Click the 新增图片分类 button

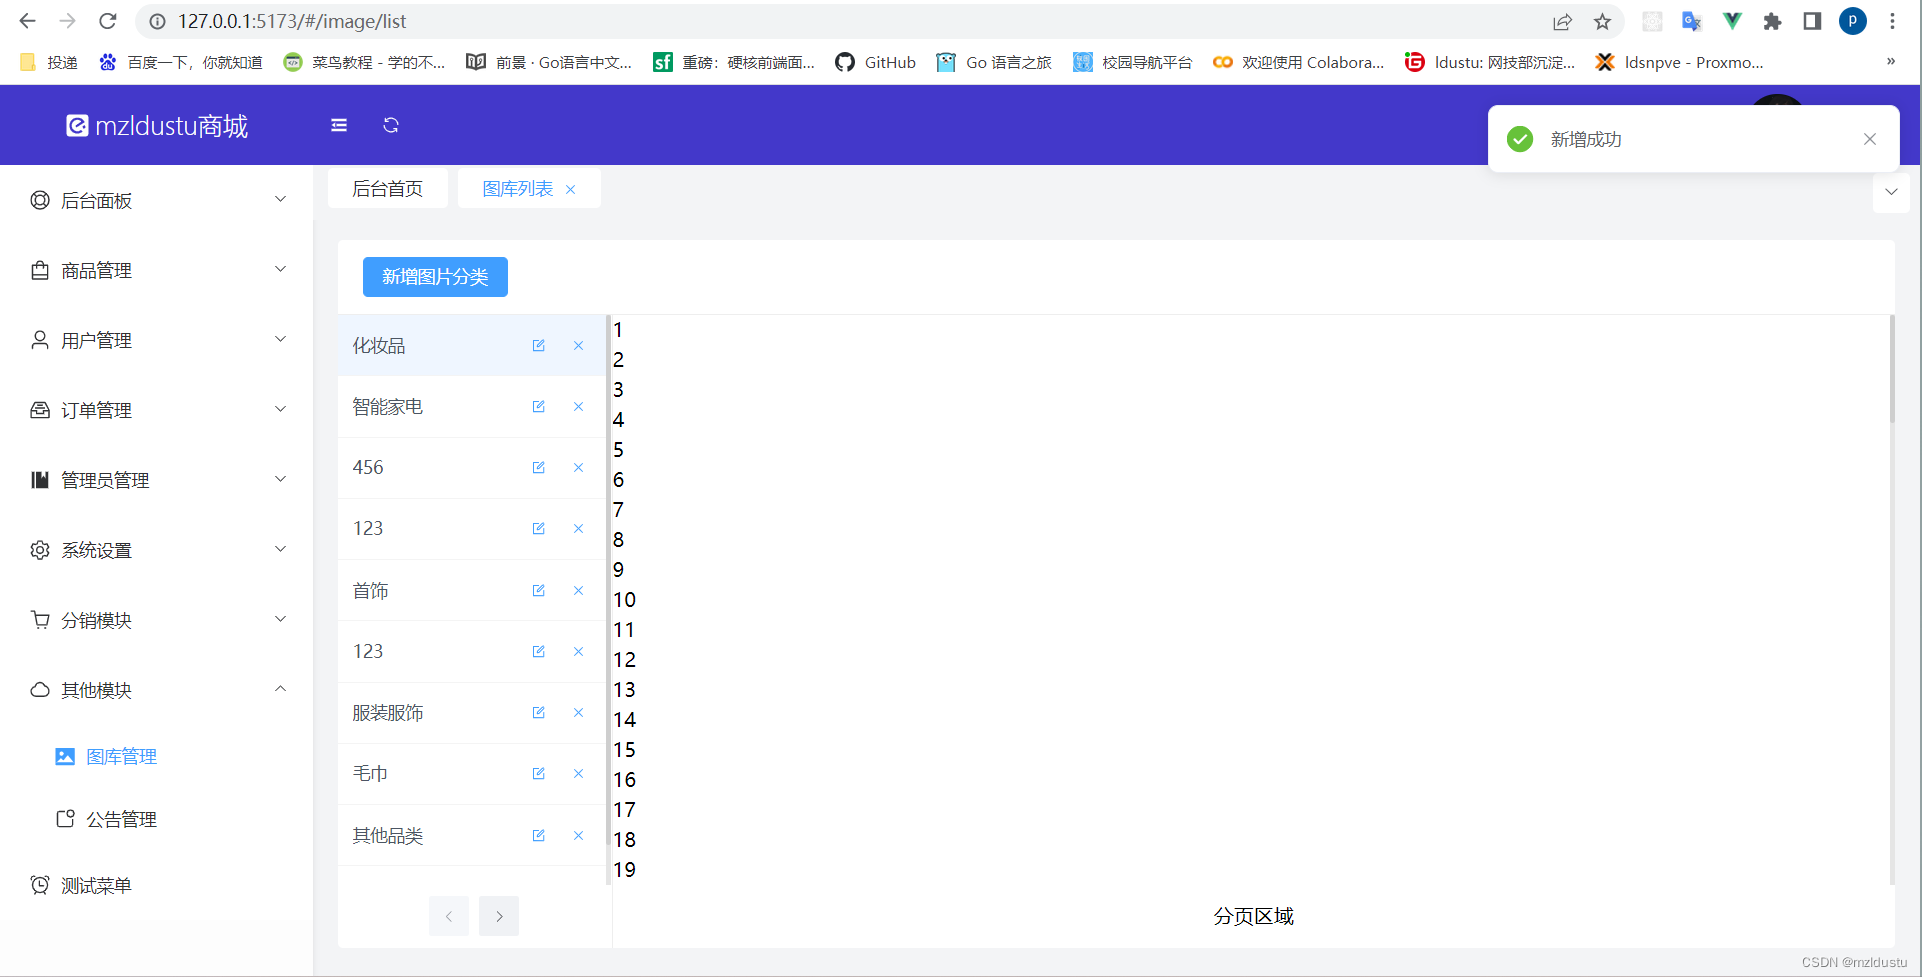pyautogui.click(x=435, y=277)
